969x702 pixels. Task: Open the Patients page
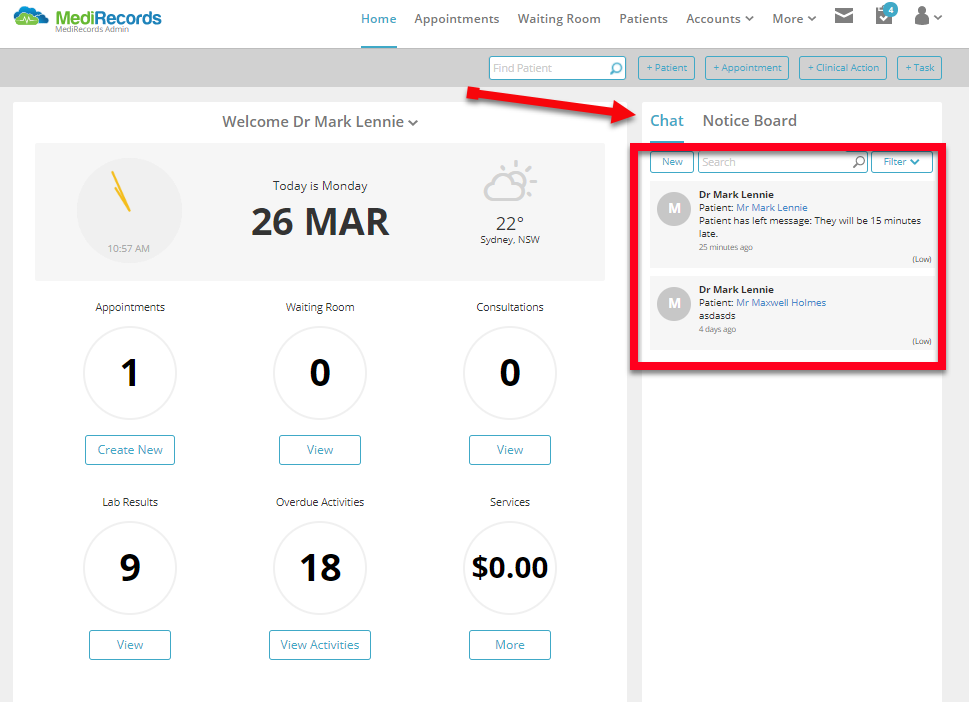643,19
